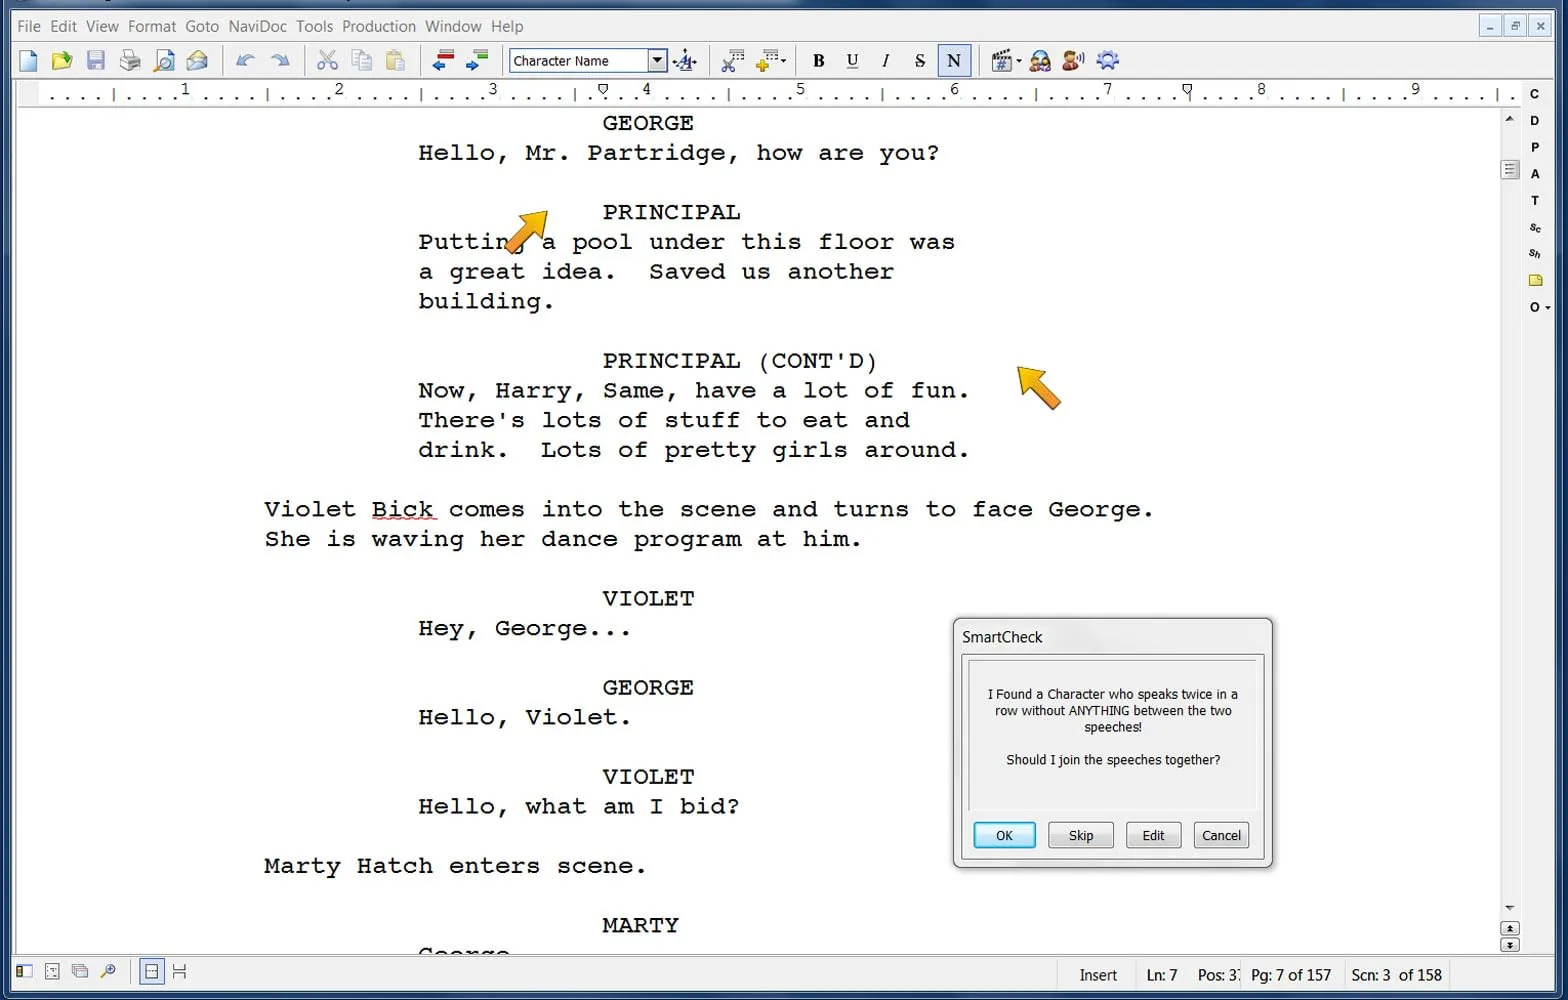The image size is (1568, 1000).
Task: Toggle bold formatting
Action: [818, 61]
